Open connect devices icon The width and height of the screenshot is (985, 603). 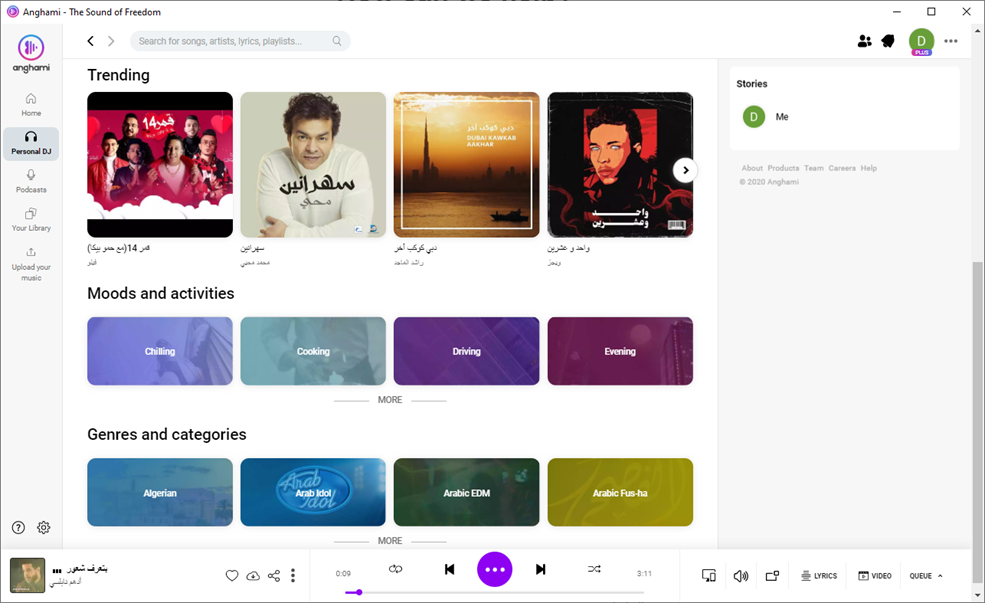tap(709, 575)
